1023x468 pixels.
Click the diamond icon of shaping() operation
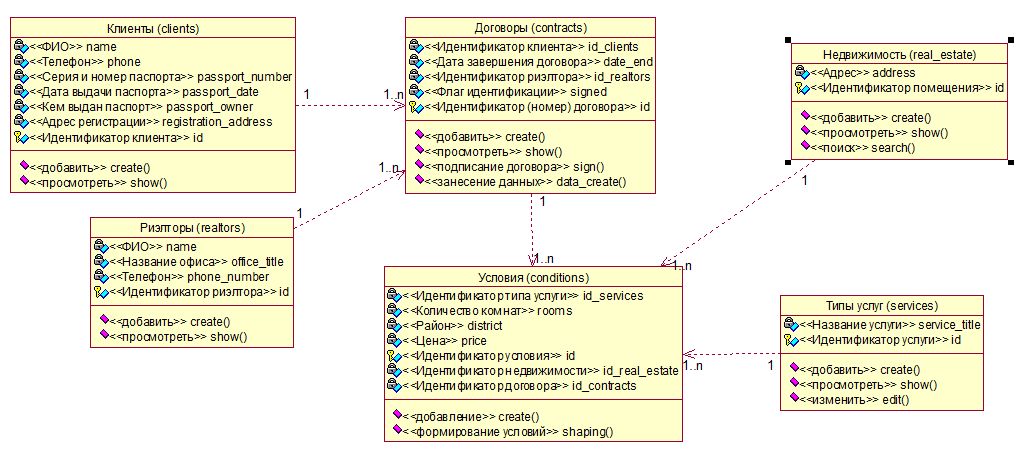pyautogui.click(x=397, y=430)
